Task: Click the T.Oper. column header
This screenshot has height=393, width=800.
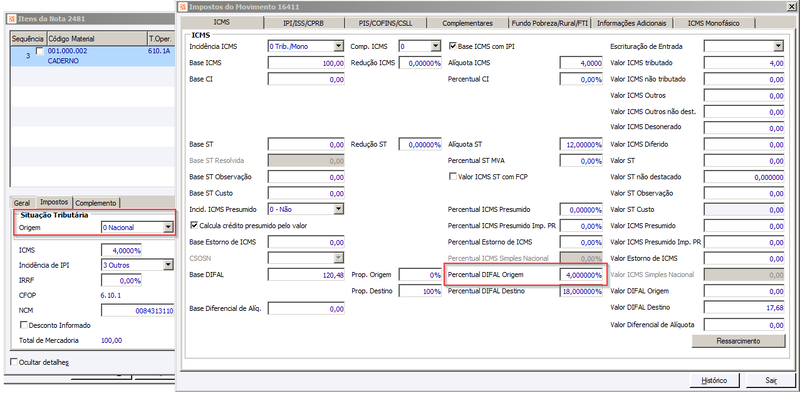Action: pyautogui.click(x=160, y=39)
